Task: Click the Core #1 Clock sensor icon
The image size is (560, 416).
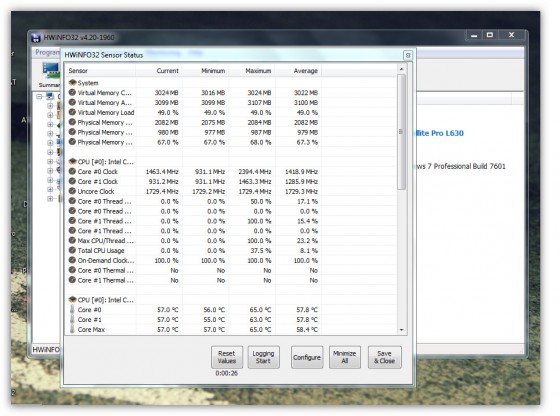Action: point(72,181)
